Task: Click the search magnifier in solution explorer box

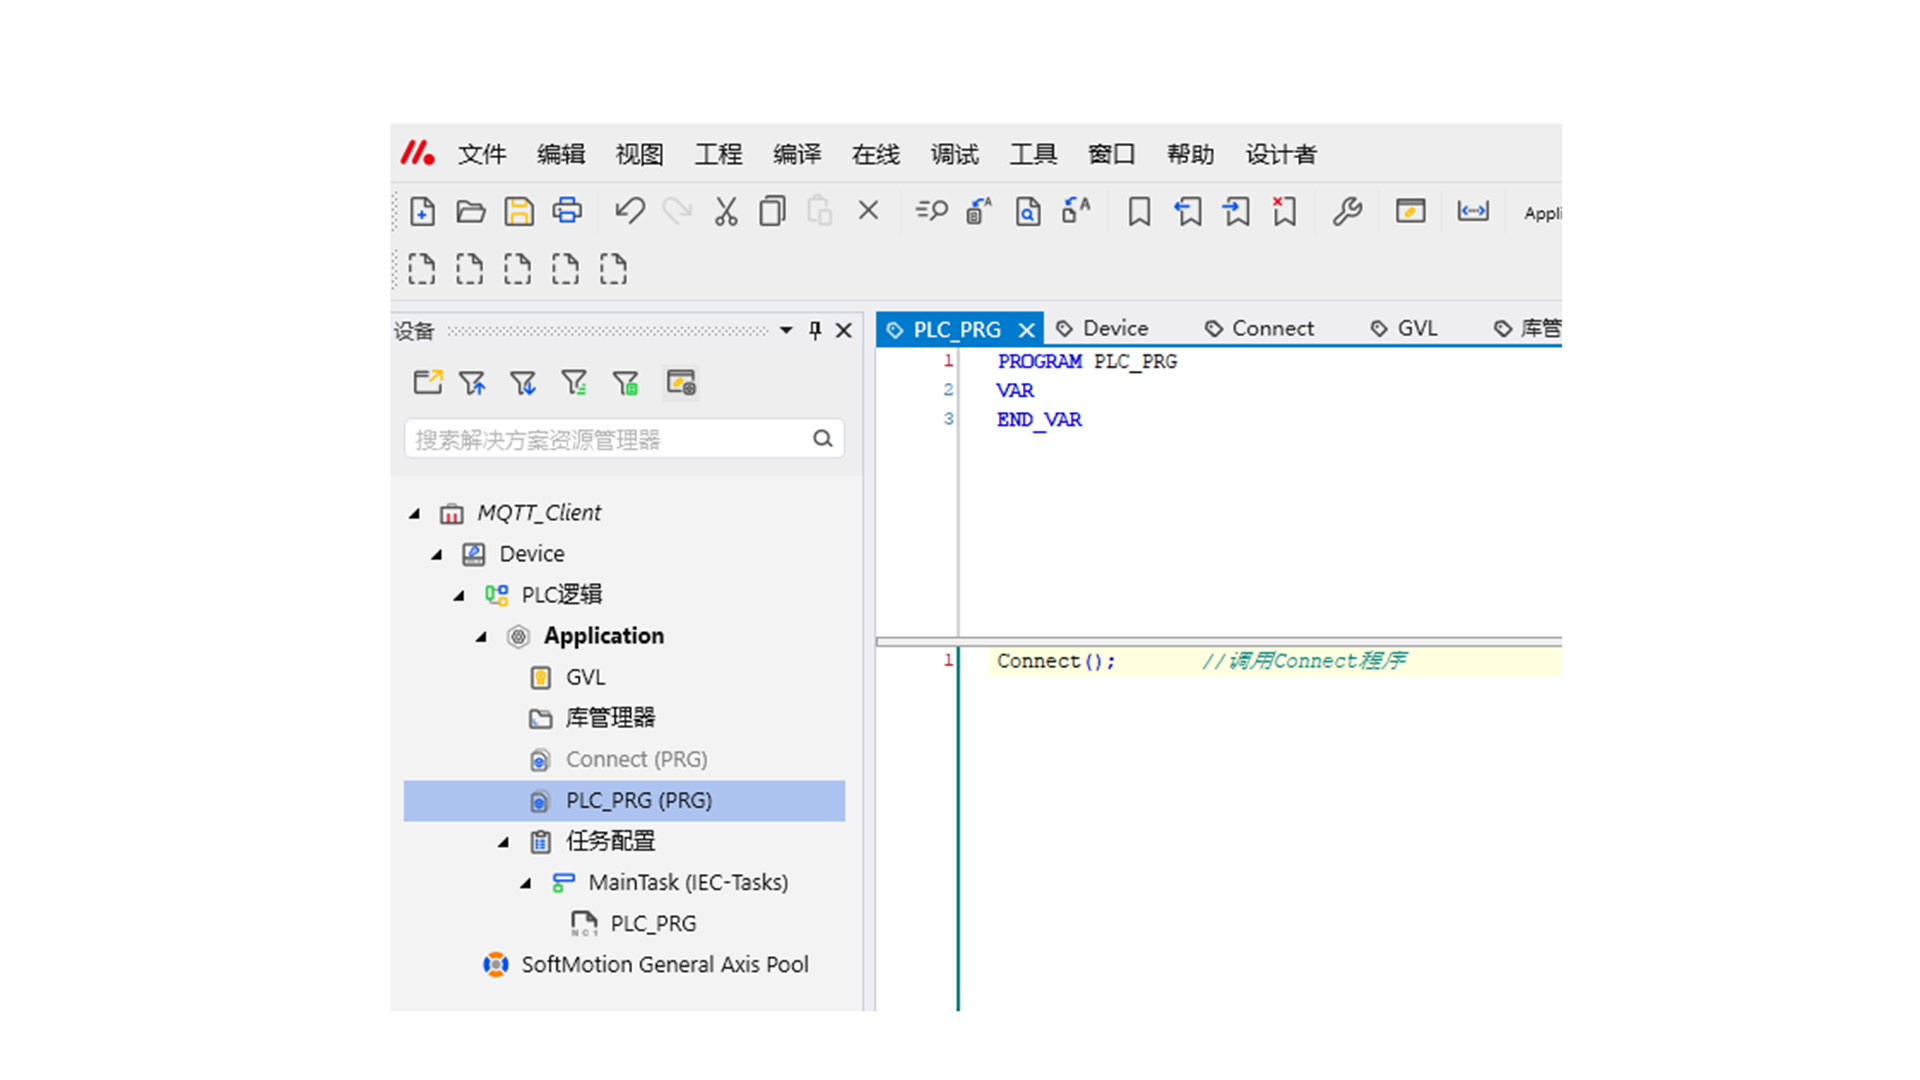Action: pyautogui.click(x=822, y=438)
